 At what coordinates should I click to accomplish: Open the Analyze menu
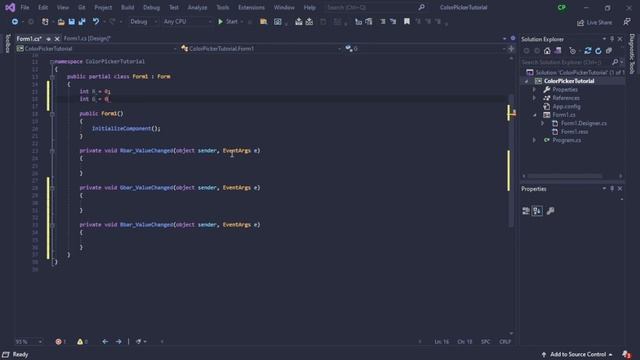(x=197, y=7)
